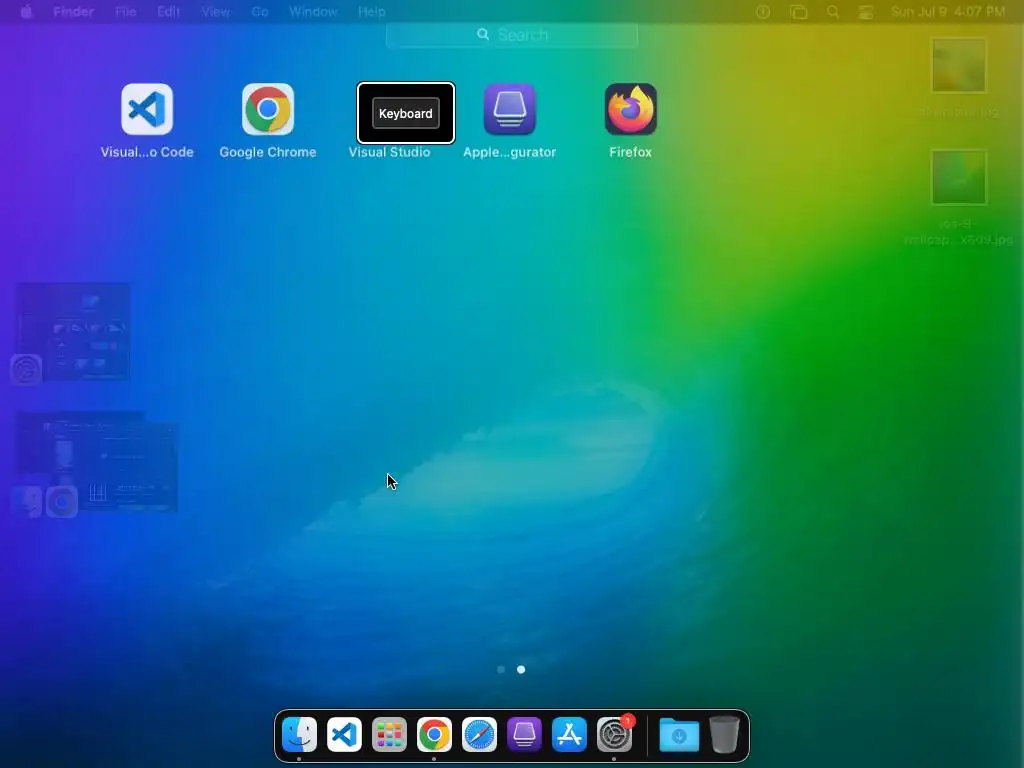Switch to first Launchpad page dot
Screen dimensions: 1024x768
pyautogui.click(x=501, y=669)
